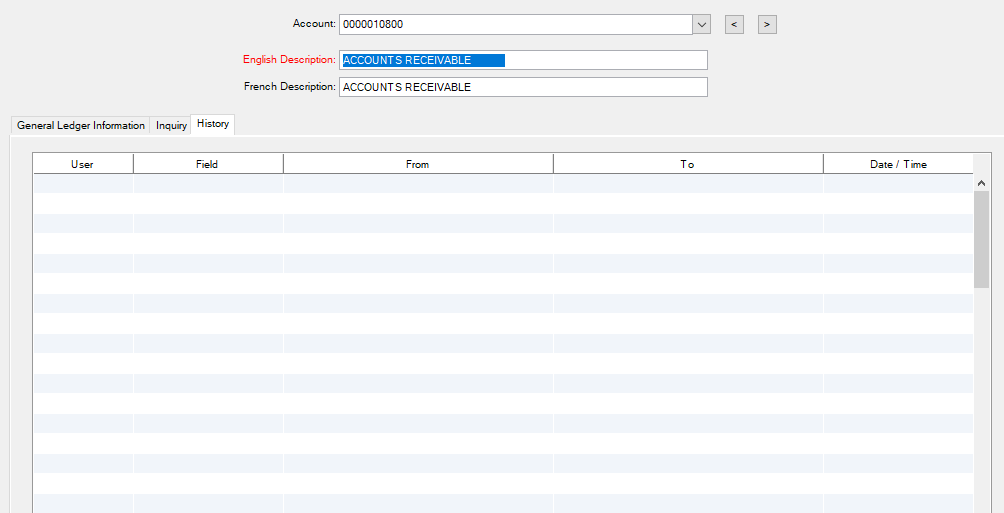Open the Inquiry tab
This screenshot has width=1004, height=513.
[171, 126]
